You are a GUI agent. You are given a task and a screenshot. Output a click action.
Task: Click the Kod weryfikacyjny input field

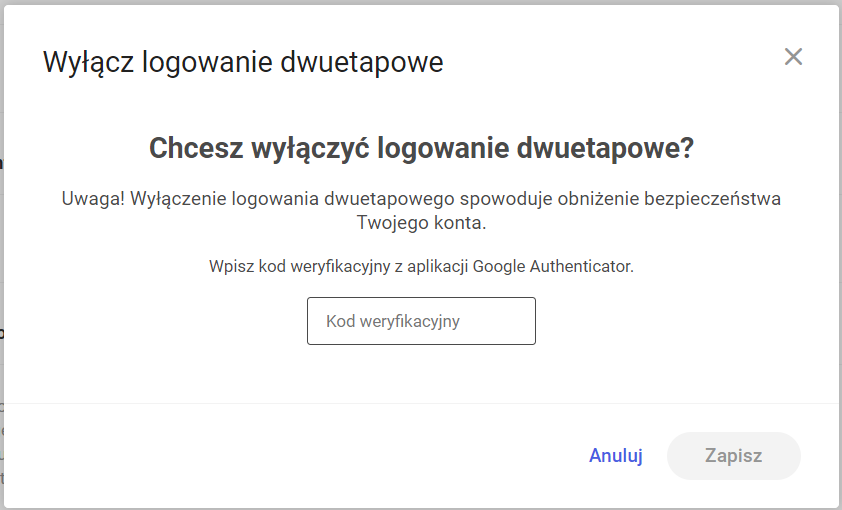421,321
